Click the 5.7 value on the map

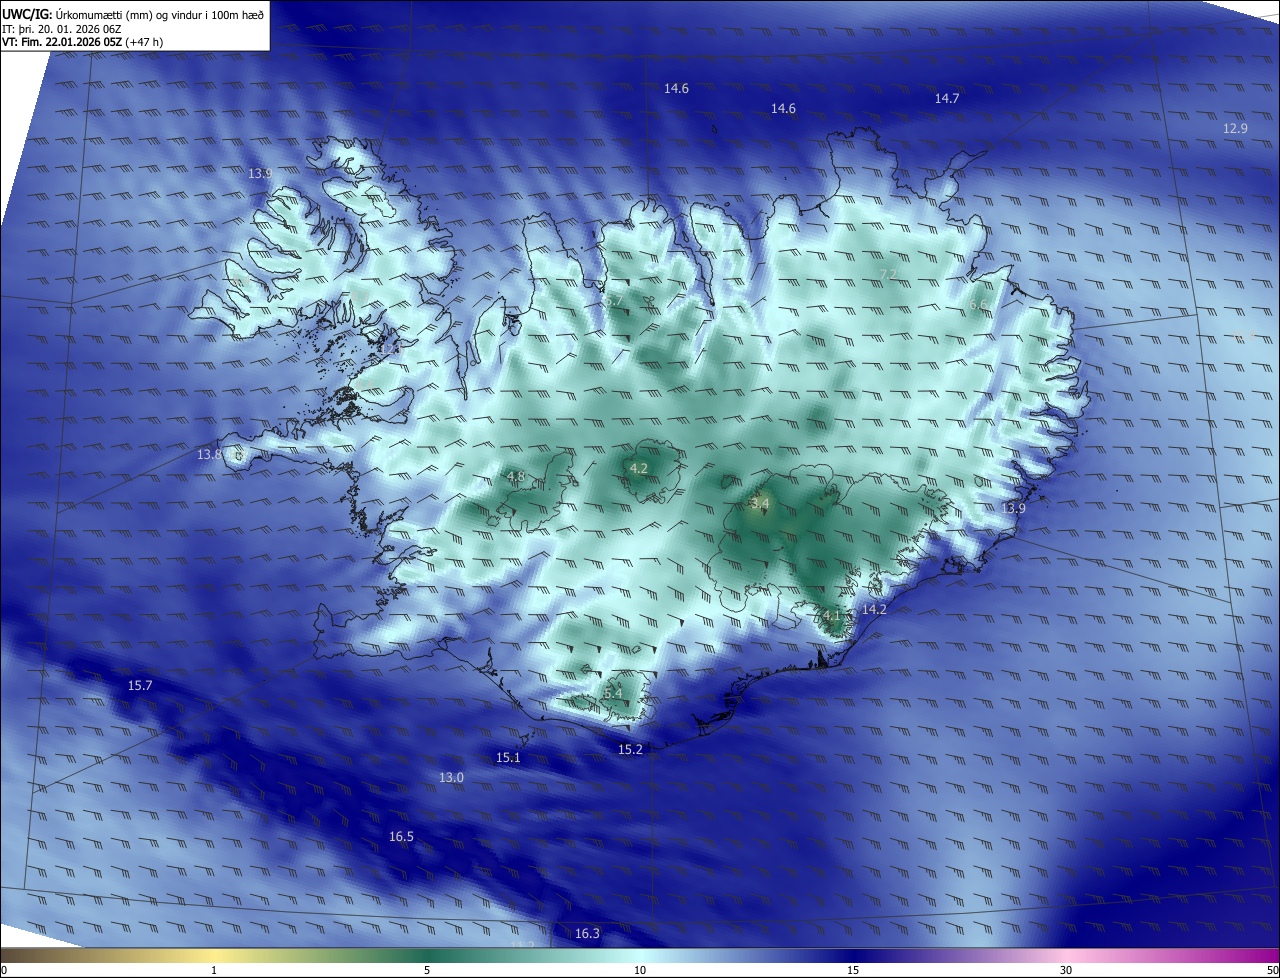[613, 300]
